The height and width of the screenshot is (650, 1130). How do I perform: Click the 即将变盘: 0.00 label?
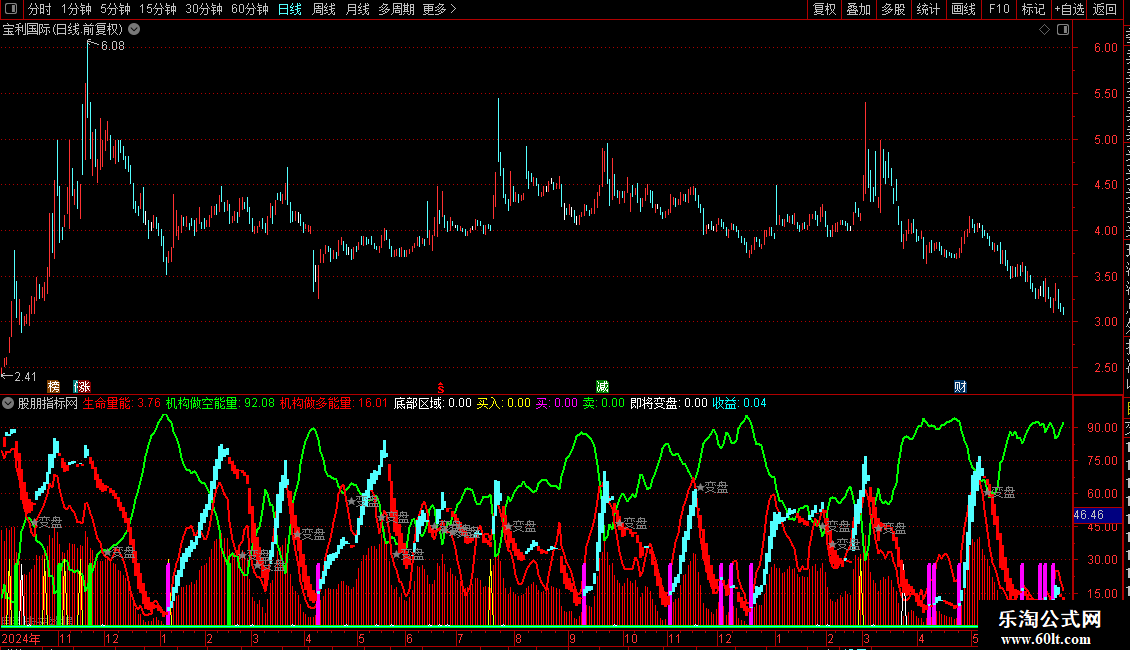click(669, 404)
